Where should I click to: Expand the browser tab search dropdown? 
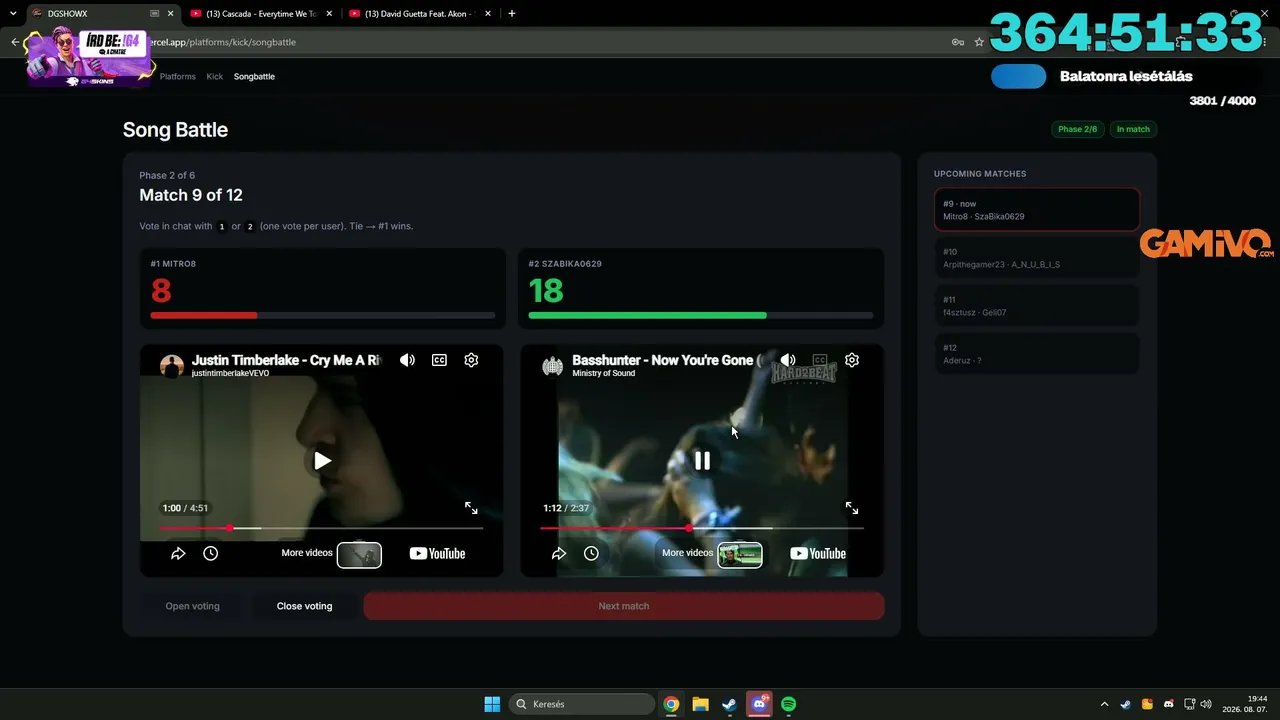pos(12,14)
